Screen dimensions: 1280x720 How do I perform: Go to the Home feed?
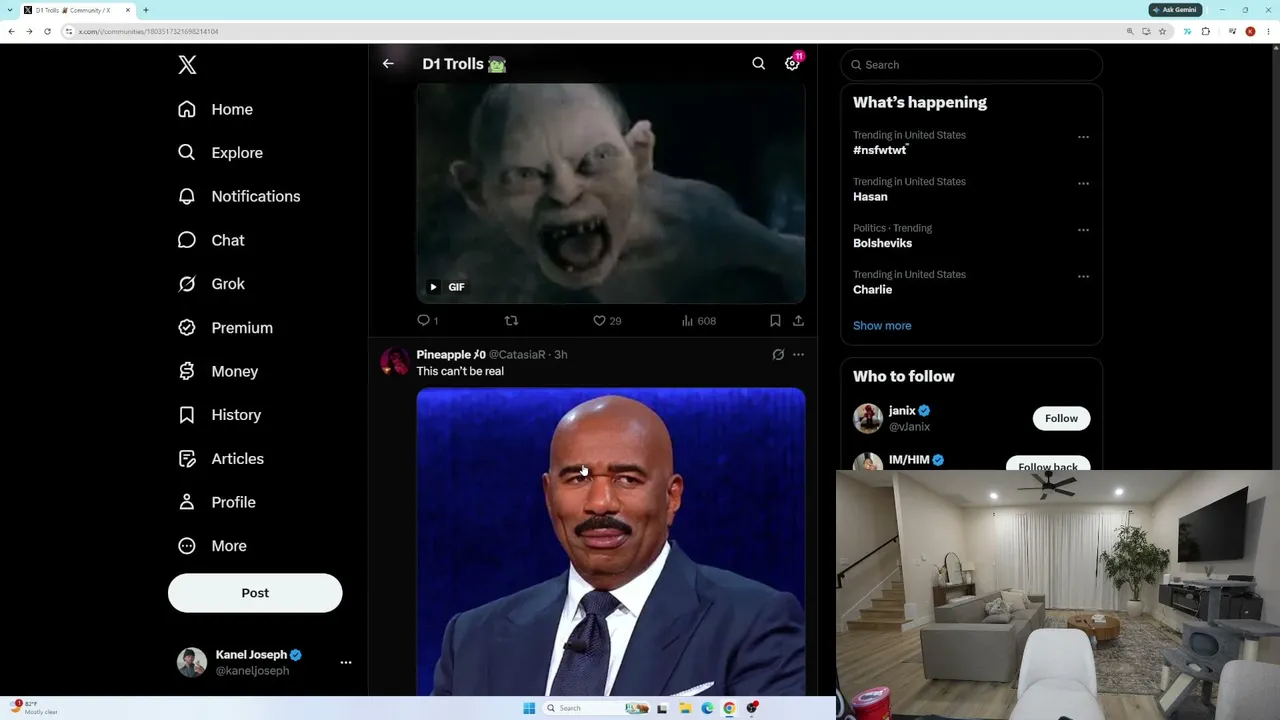click(215, 109)
